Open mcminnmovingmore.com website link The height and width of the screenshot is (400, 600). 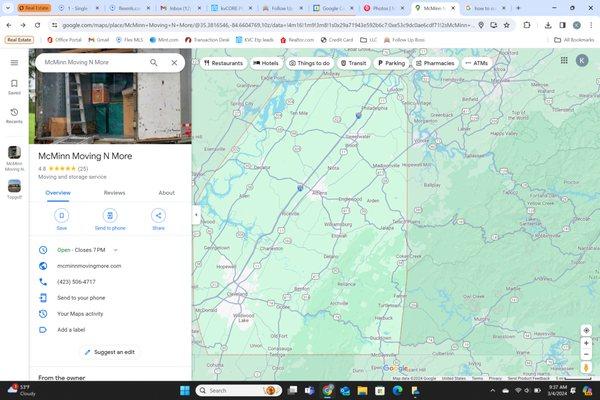tap(89, 266)
